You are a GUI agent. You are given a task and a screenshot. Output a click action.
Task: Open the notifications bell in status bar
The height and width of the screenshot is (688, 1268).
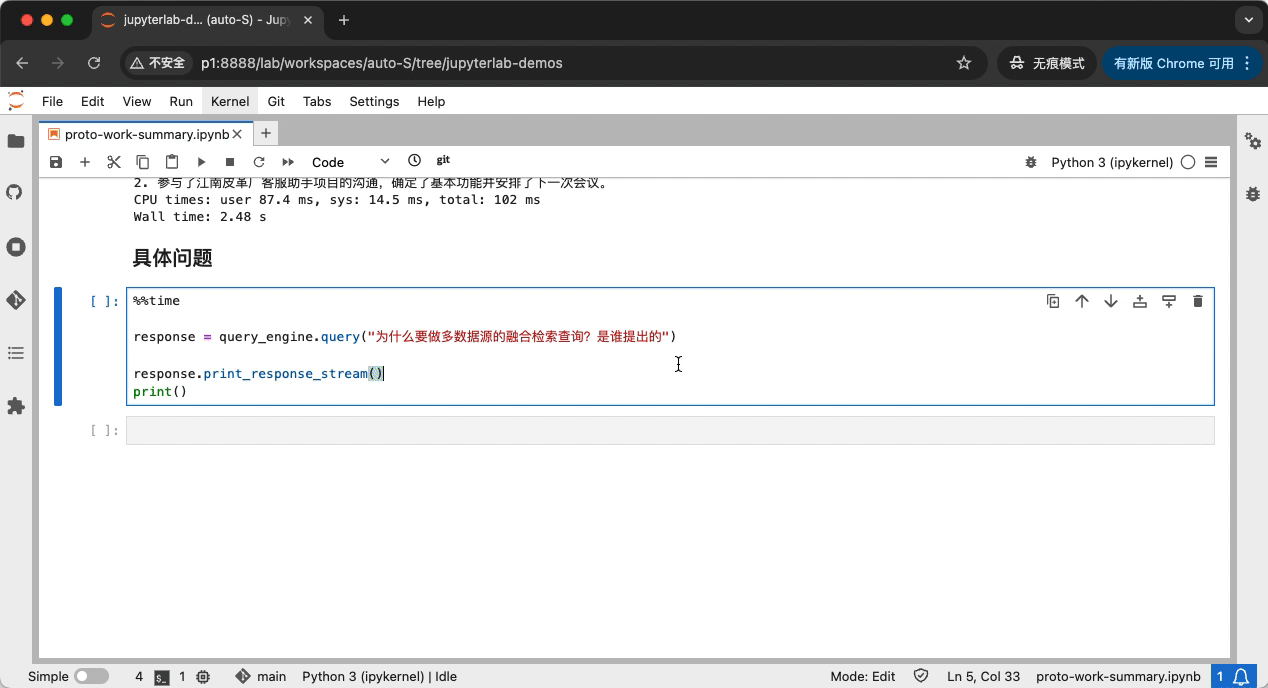(1241, 676)
